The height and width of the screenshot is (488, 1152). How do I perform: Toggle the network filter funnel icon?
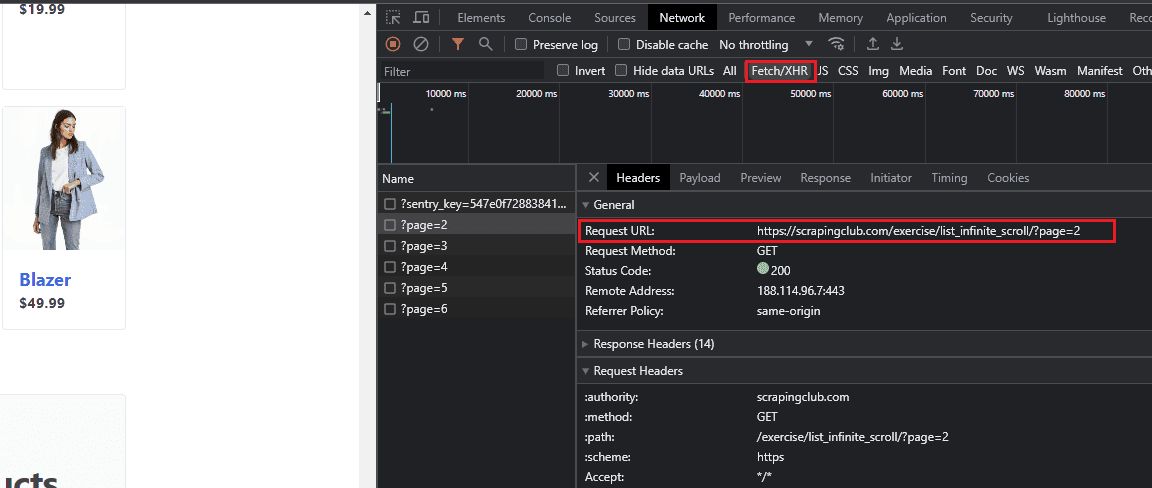point(458,44)
